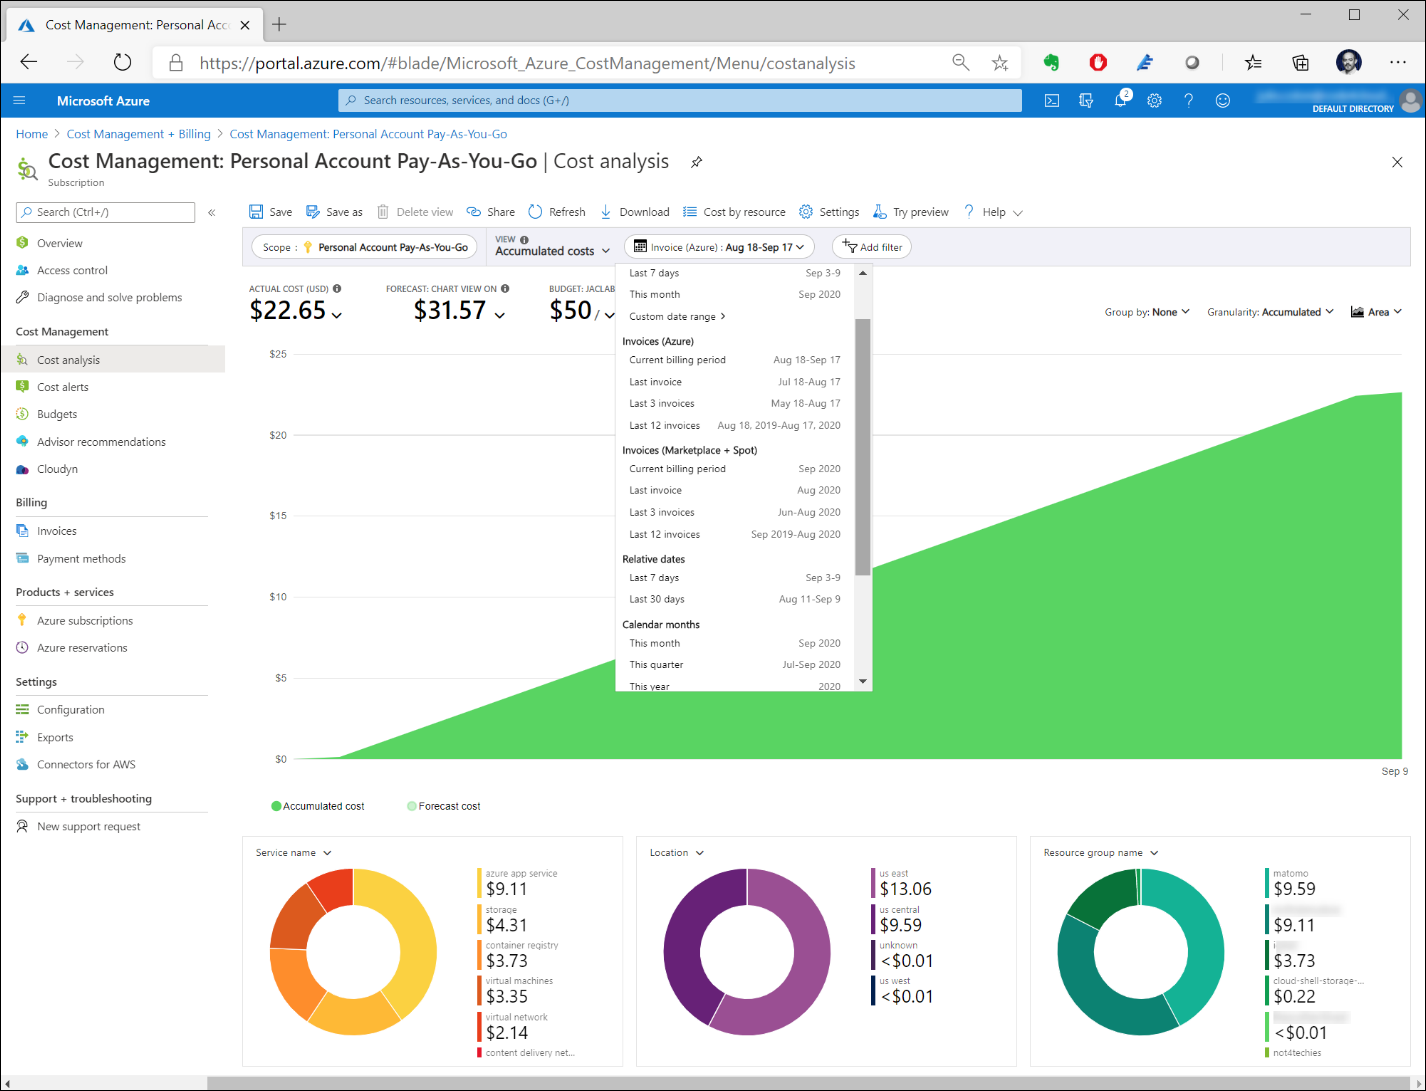Viewport: 1426px width, 1091px height.
Task: Add the page to browser favorites
Action: point(1000,63)
